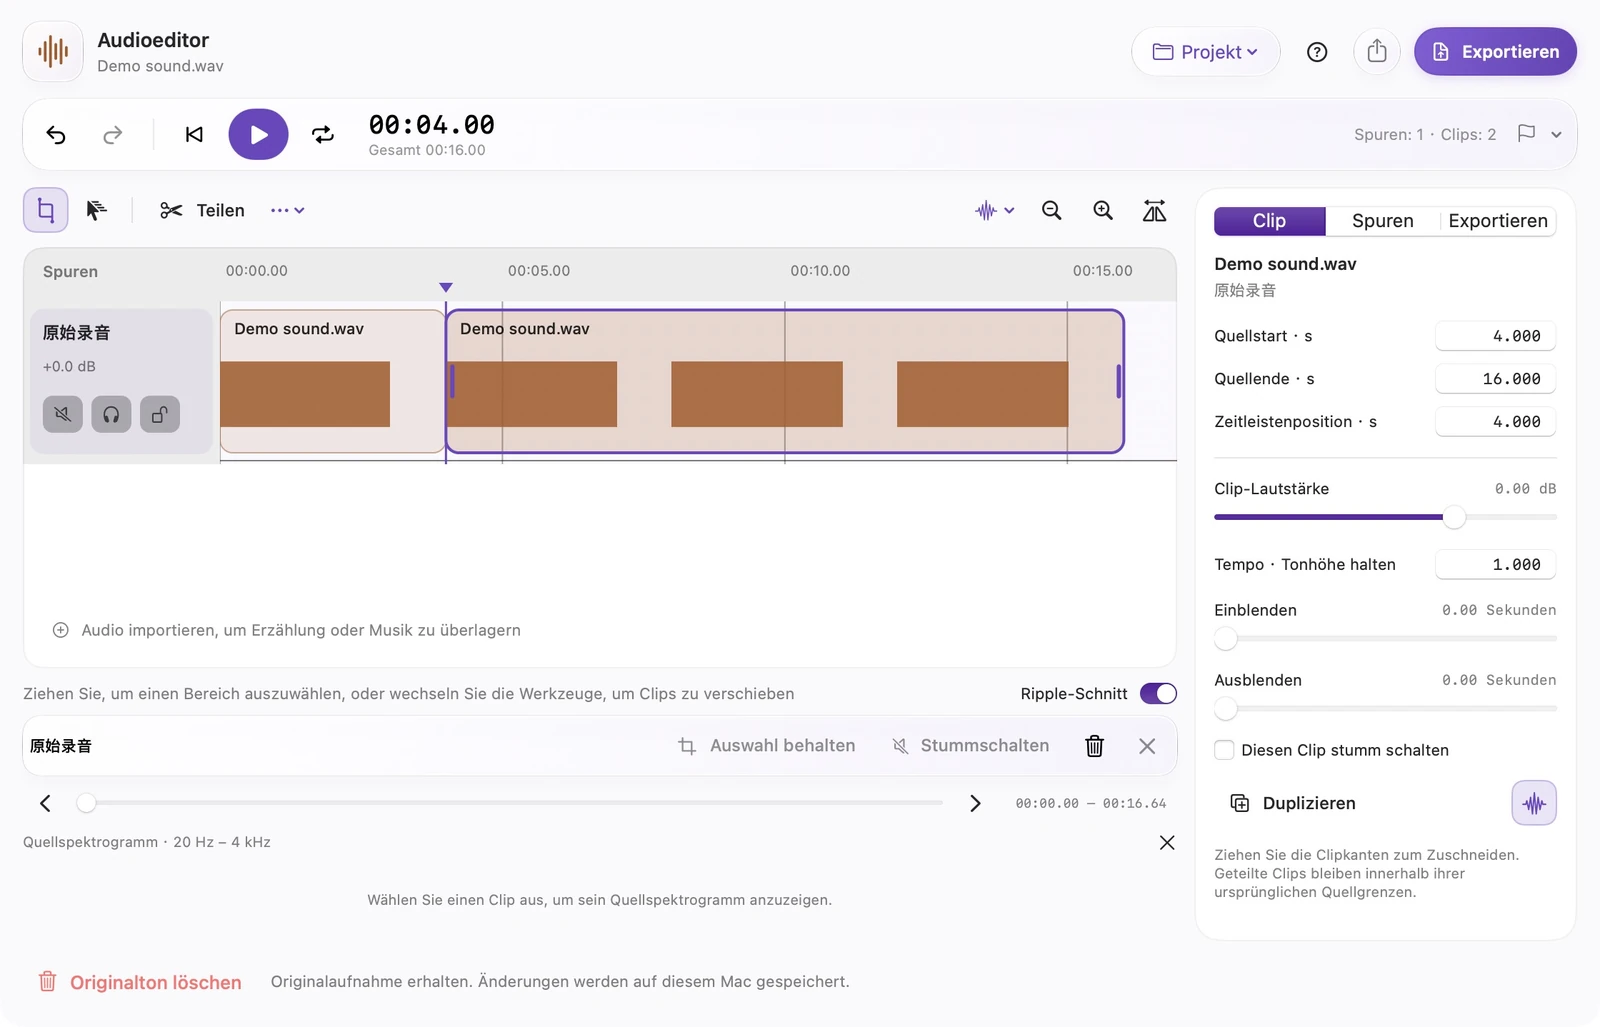1600x1027 pixels.
Task: Click the purple Exportieren button
Action: [1495, 52]
